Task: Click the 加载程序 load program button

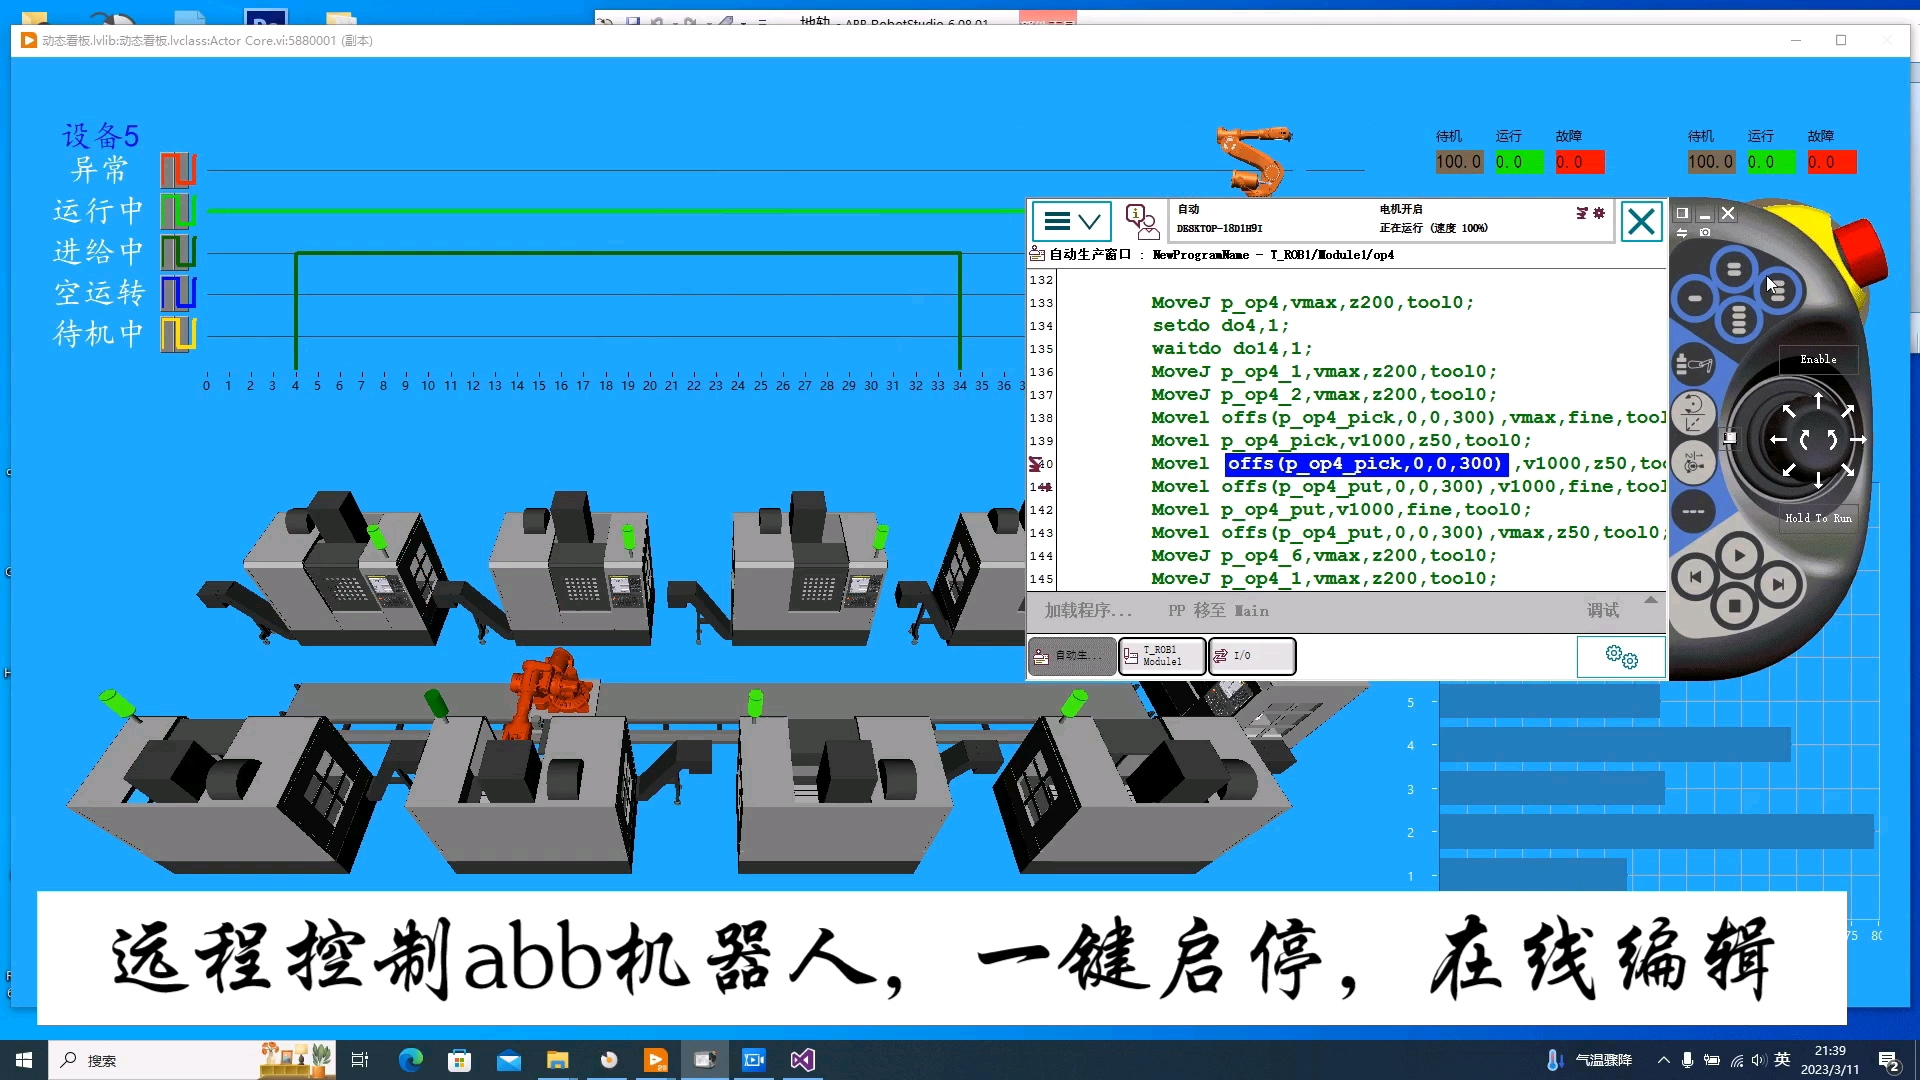Action: (1087, 610)
